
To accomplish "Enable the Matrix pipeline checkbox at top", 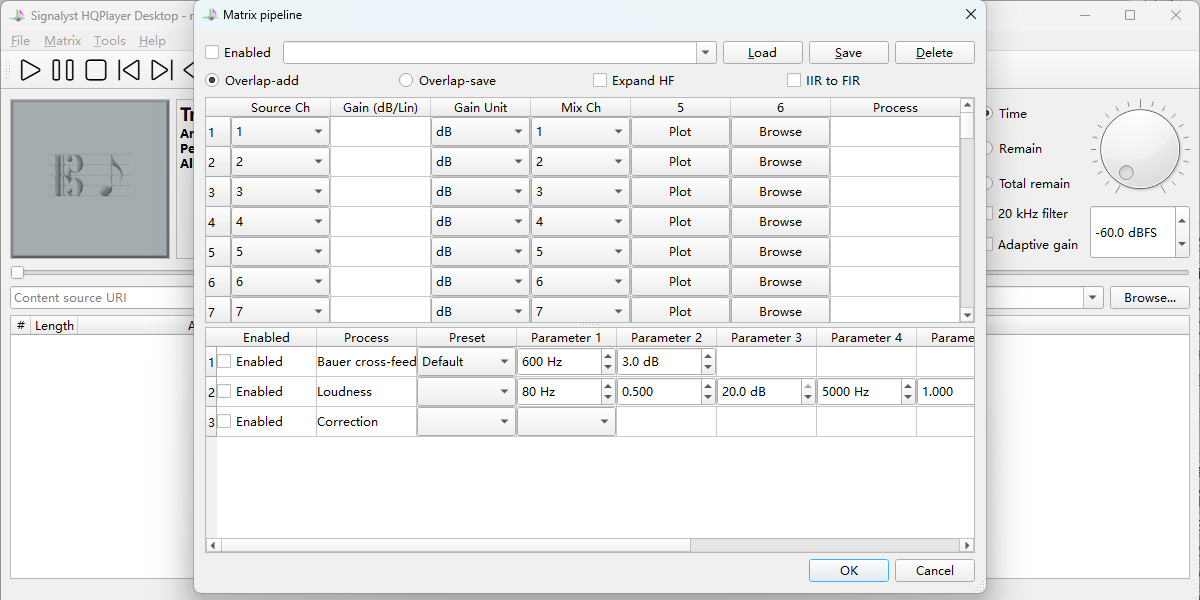I will pyautogui.click(x=212, y=53).
